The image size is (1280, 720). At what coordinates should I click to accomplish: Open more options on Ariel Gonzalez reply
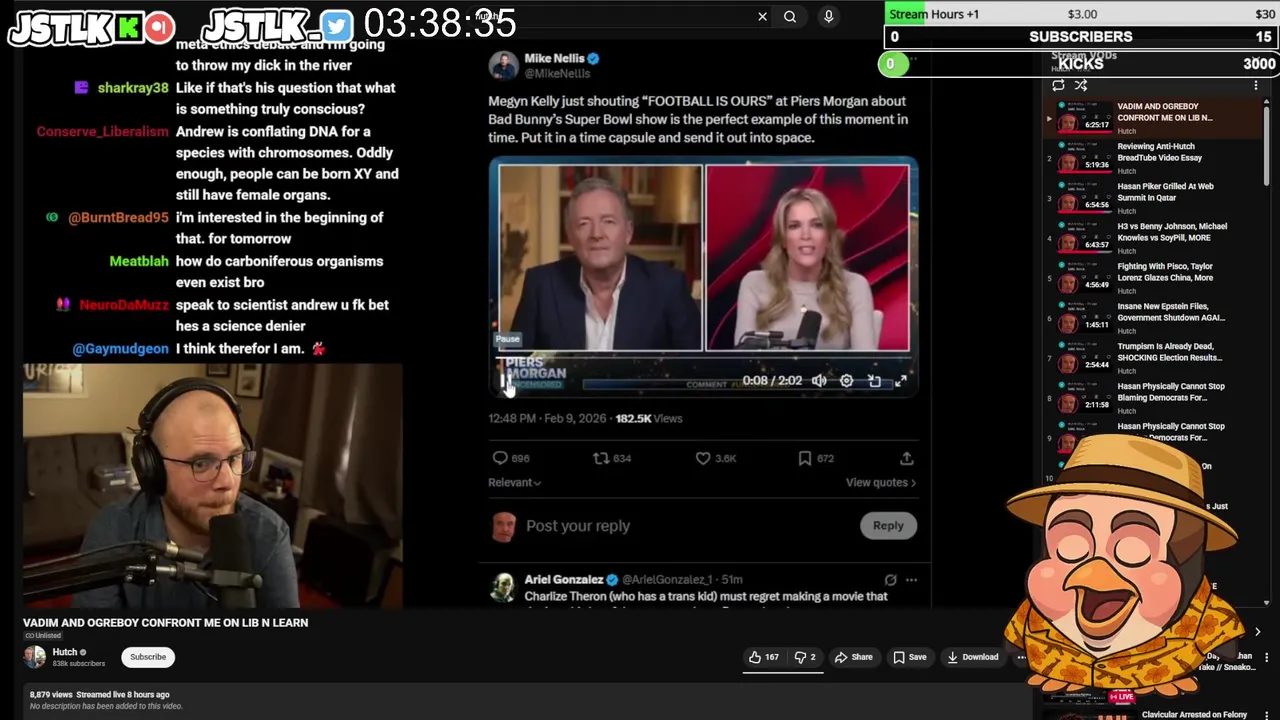[911, 580]
